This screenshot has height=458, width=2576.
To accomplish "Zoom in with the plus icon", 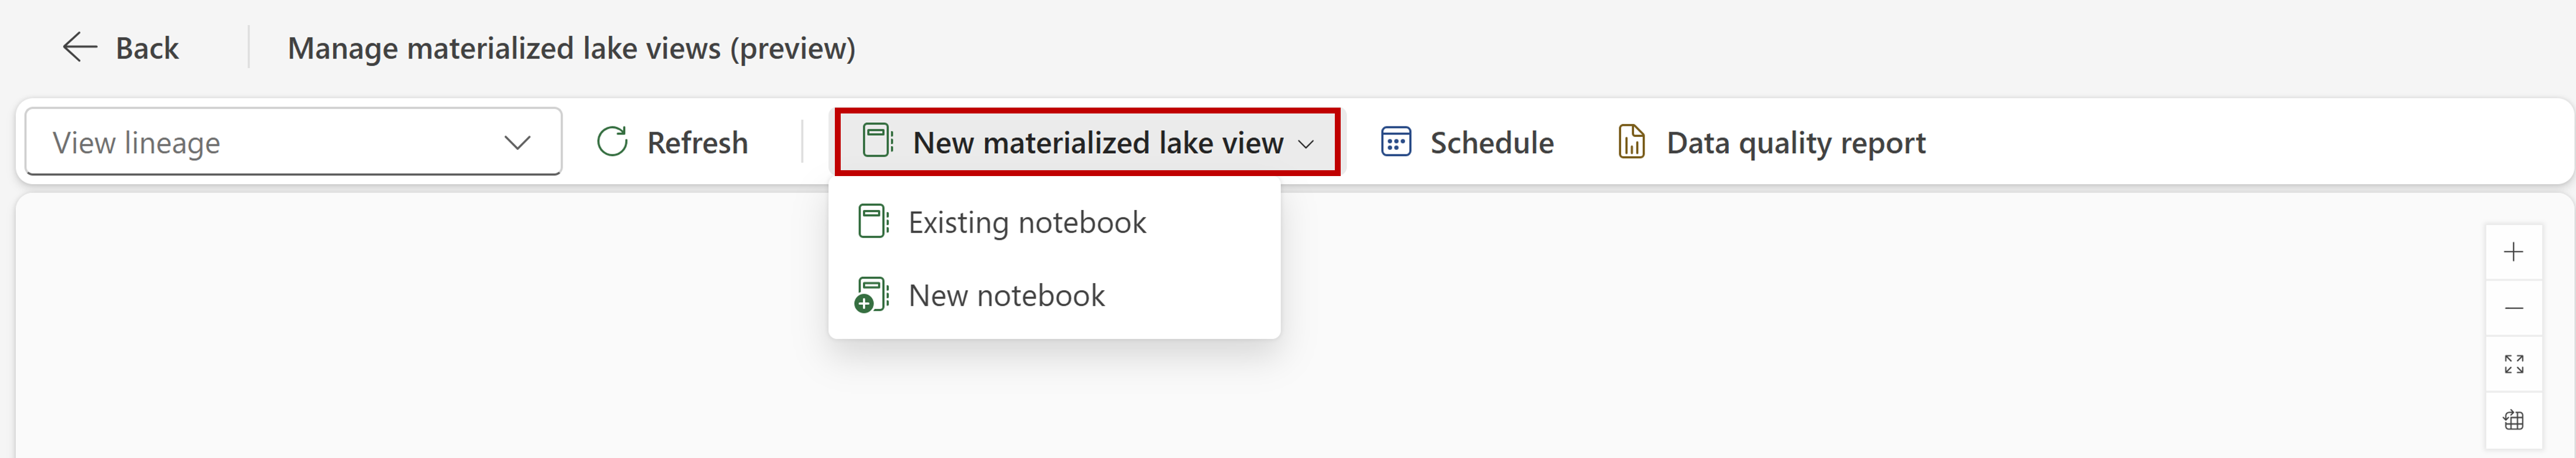I will click(x=2513, y=252).
